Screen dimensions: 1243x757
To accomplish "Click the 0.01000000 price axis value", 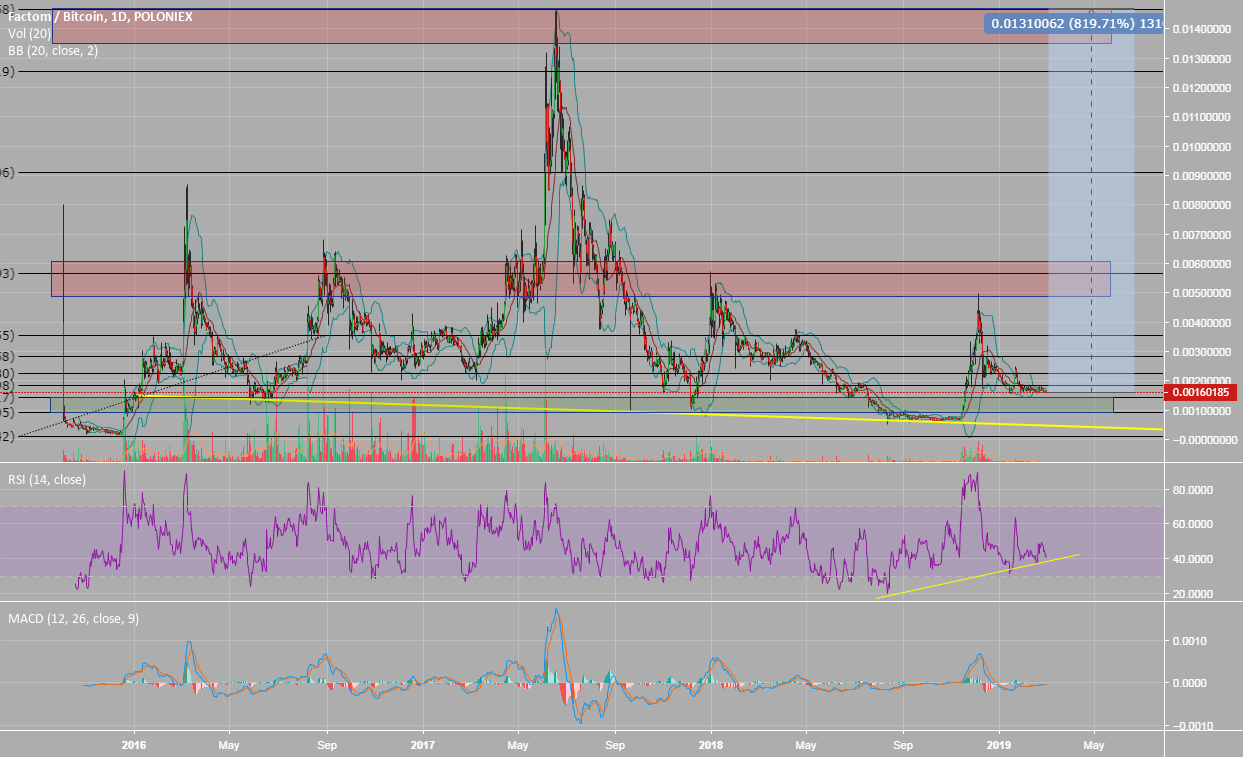I will (1200, 147).
